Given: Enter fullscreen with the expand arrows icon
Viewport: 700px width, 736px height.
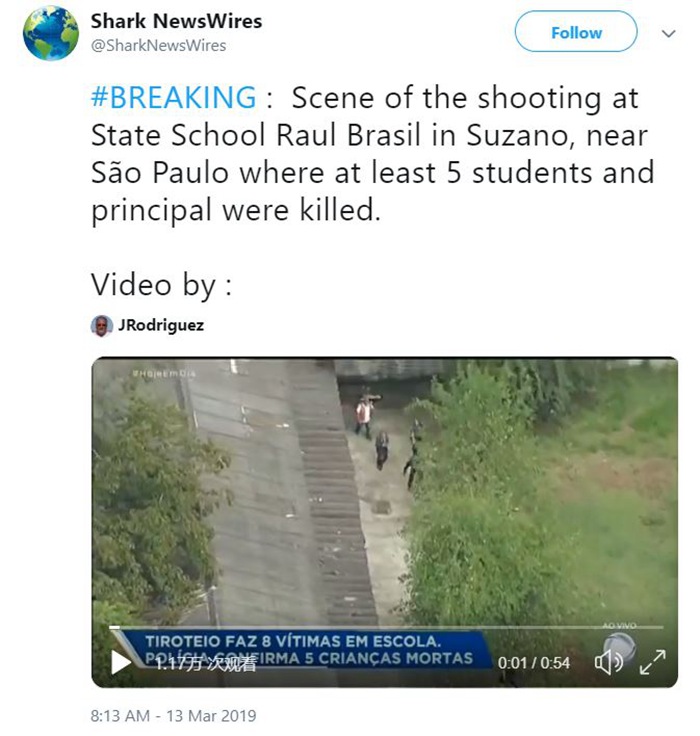Looking at the screenshot, I should [x=653, y=662].
